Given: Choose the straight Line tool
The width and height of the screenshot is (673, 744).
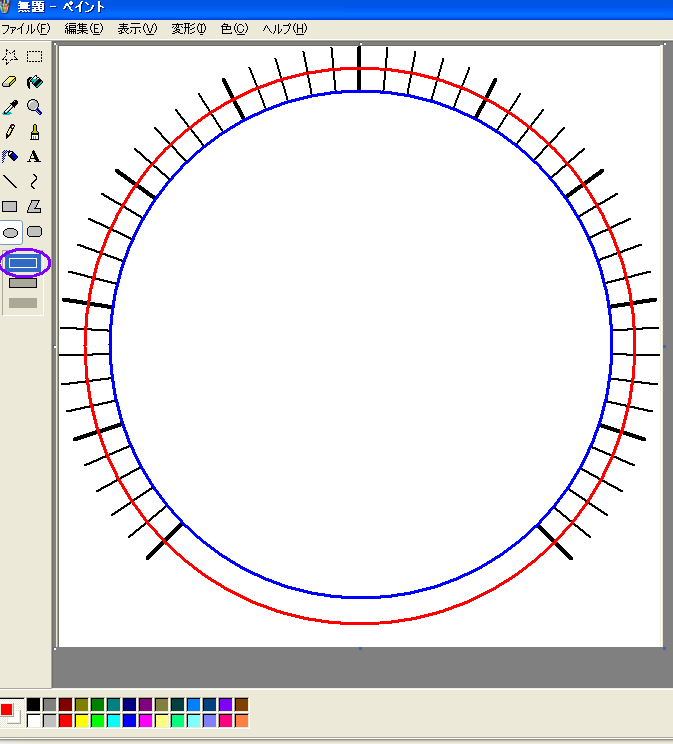Looking at the screenshot, I should (10, 181).
